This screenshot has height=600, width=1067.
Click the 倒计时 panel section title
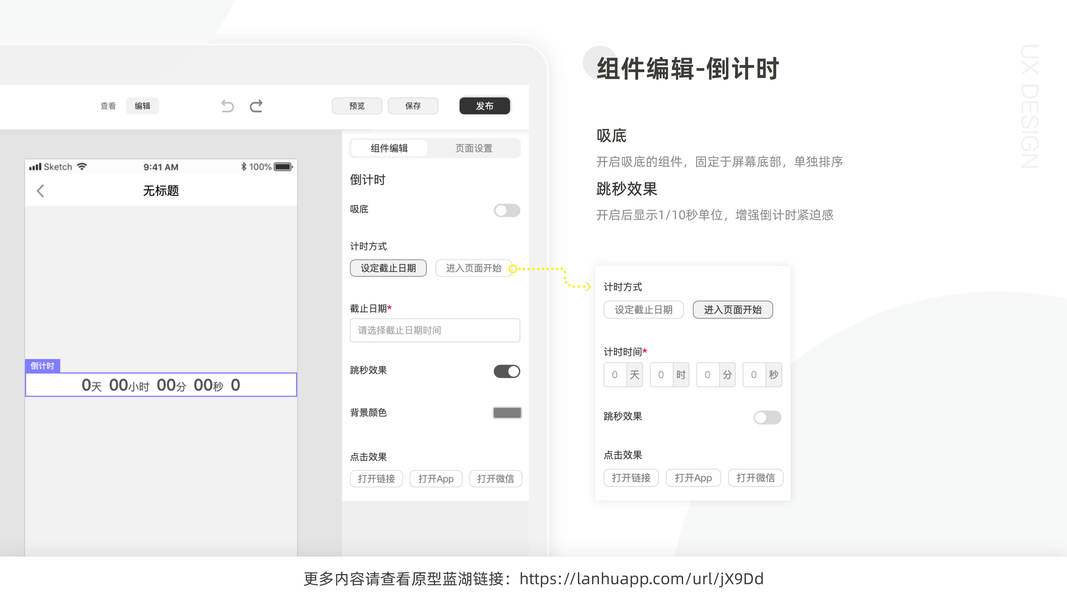coord(367,180)
